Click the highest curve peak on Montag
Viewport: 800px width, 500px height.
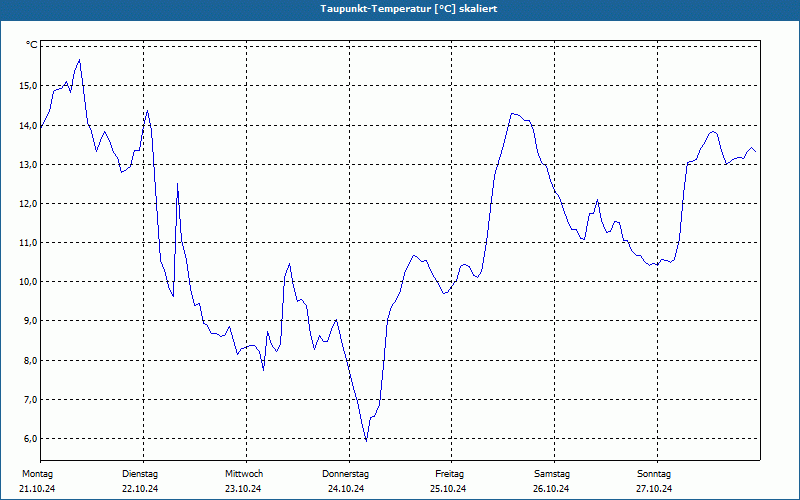click(x=80, y=60)
